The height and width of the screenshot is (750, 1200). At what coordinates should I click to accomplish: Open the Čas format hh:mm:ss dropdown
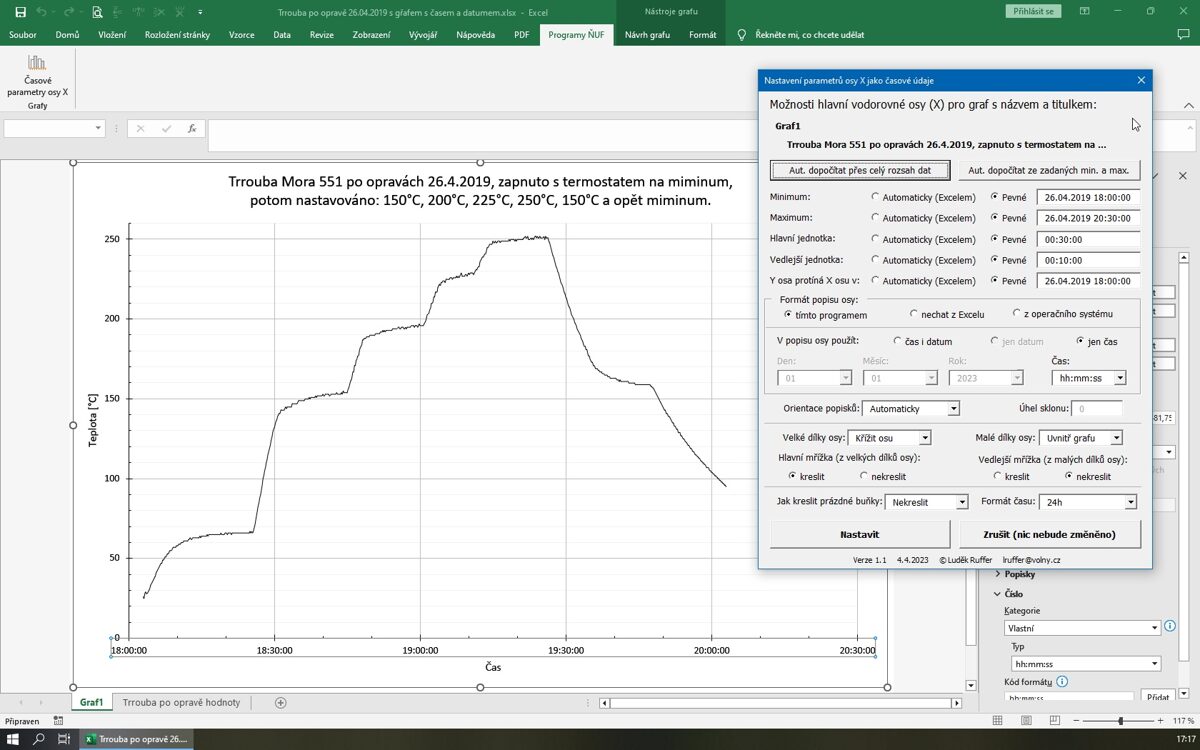coord(1120,378)
